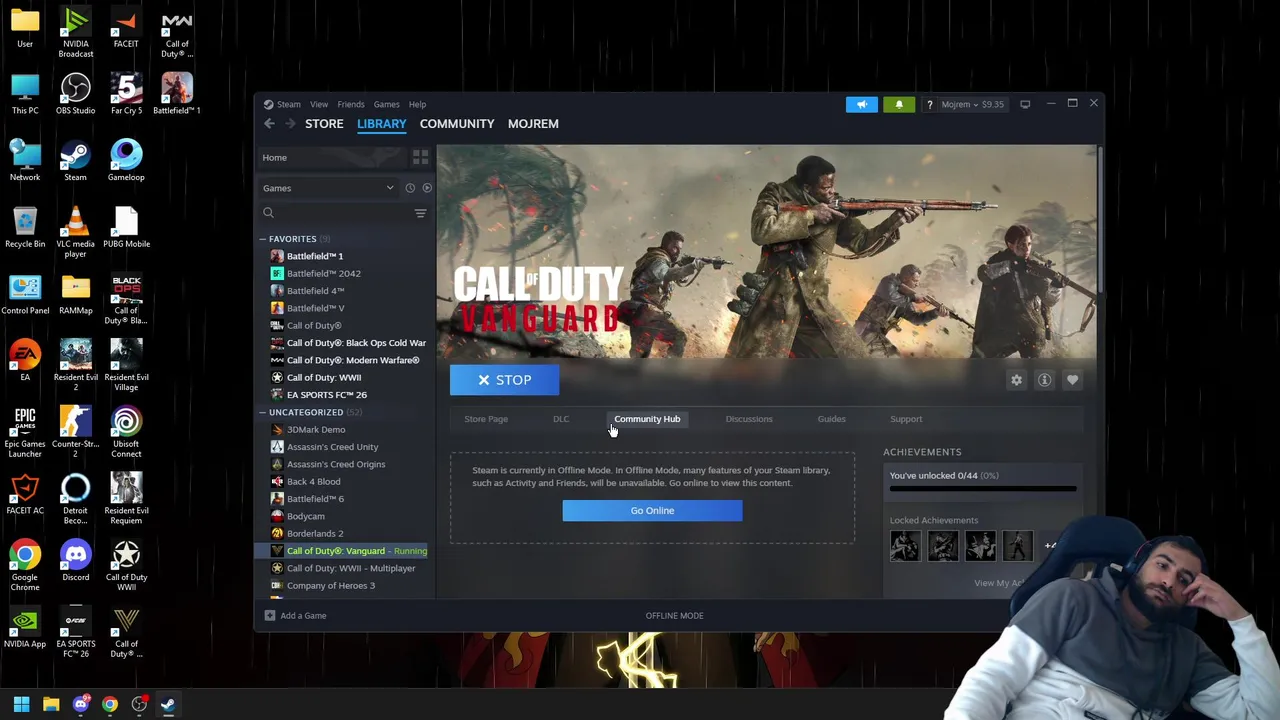Click the first locked achievement thumbnail

point(905,546)
